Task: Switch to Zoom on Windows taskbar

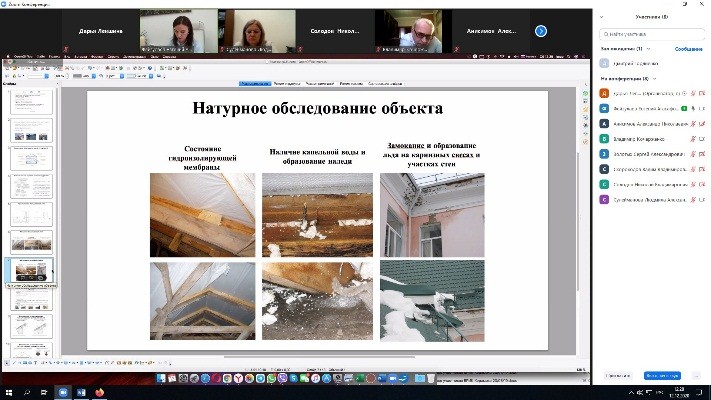Action: (x=63, y=393)
